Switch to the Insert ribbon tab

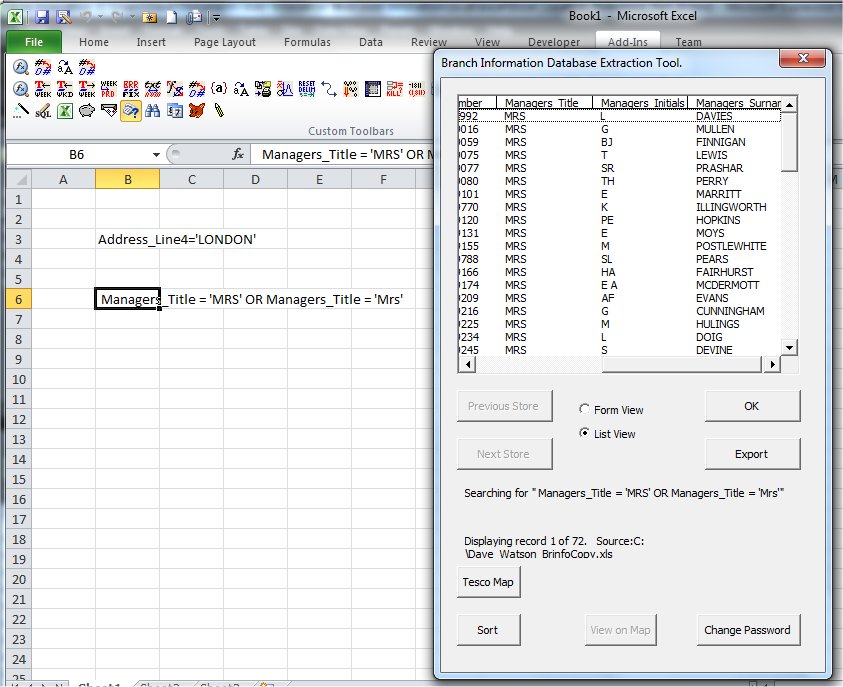point(151,42)
